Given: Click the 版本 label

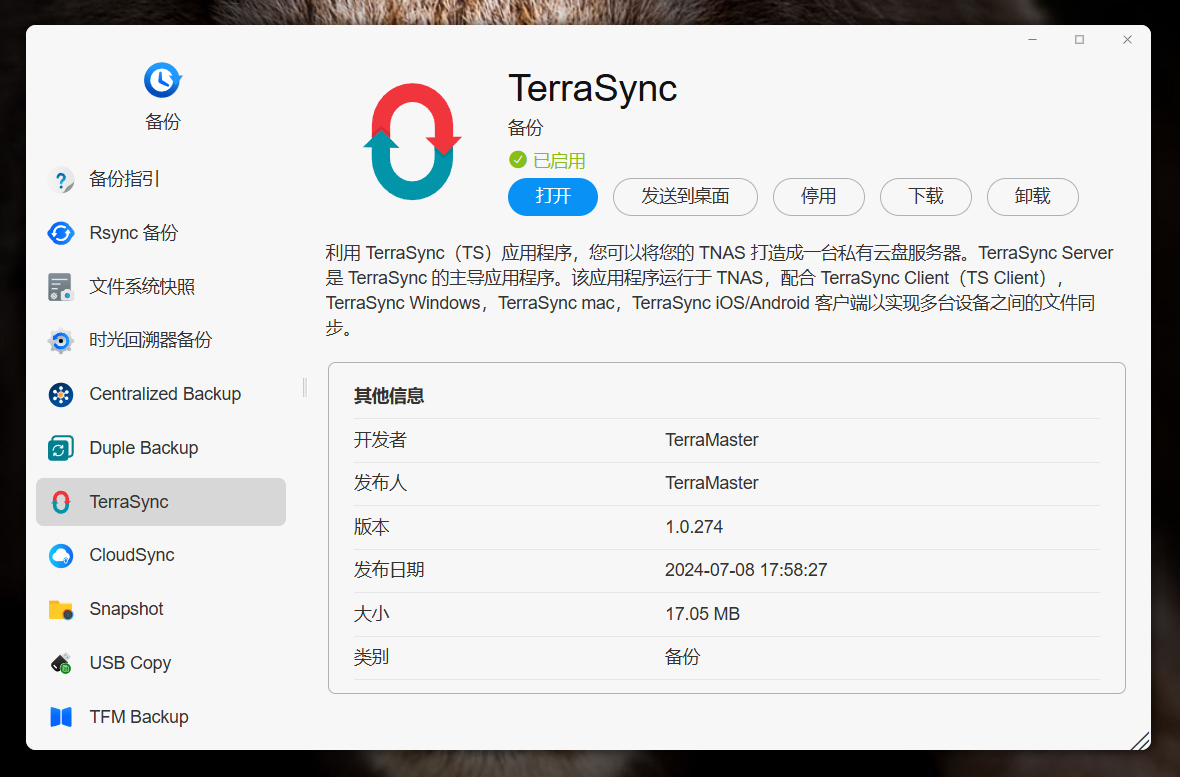Looking at the screenshot, I should click(x=372, y=527).
